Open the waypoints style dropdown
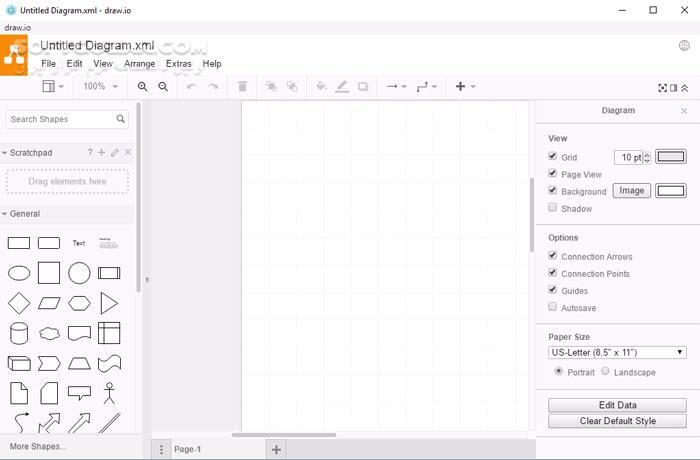 coord(426,86)
